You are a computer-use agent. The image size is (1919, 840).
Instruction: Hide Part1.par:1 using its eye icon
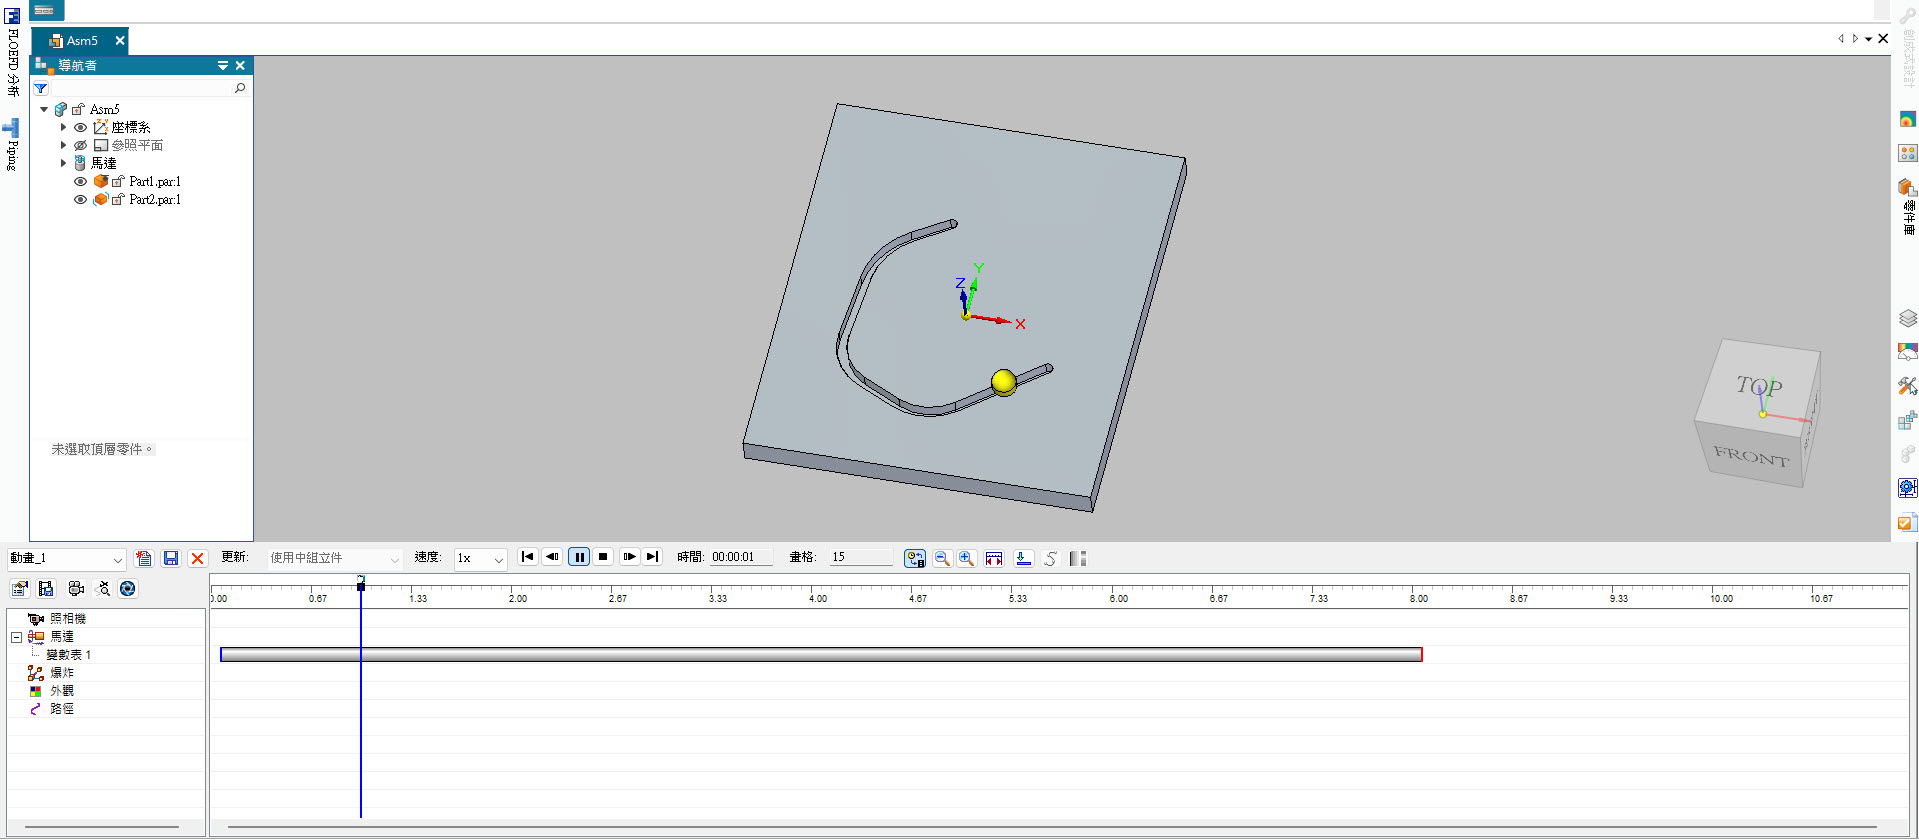81,182
